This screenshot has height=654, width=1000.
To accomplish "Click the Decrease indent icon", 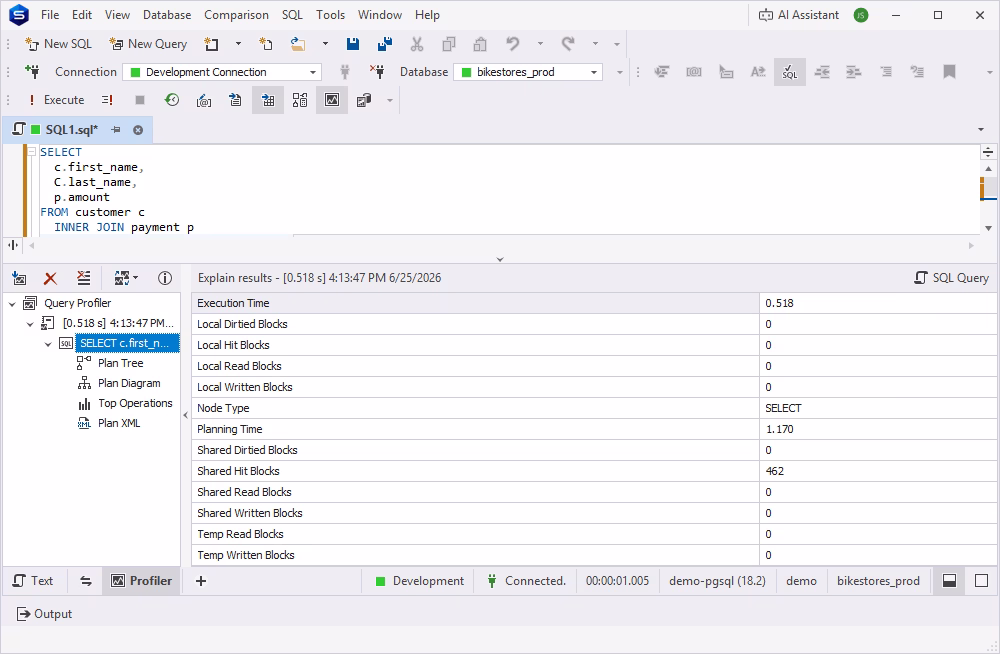I will [x=821, y=72].
